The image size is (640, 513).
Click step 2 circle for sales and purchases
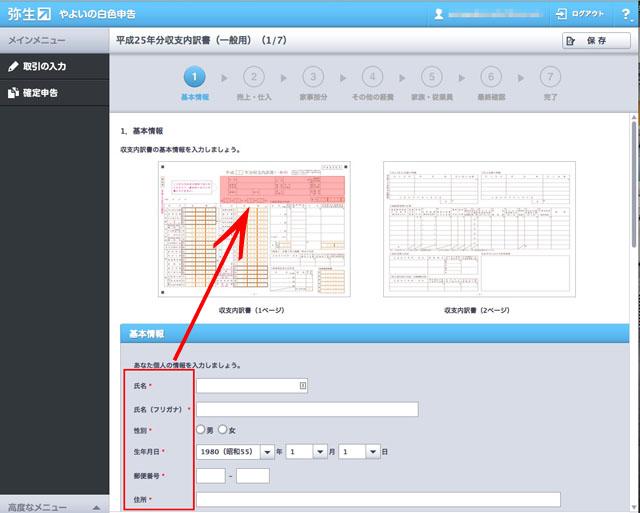[x=254, y=77]
